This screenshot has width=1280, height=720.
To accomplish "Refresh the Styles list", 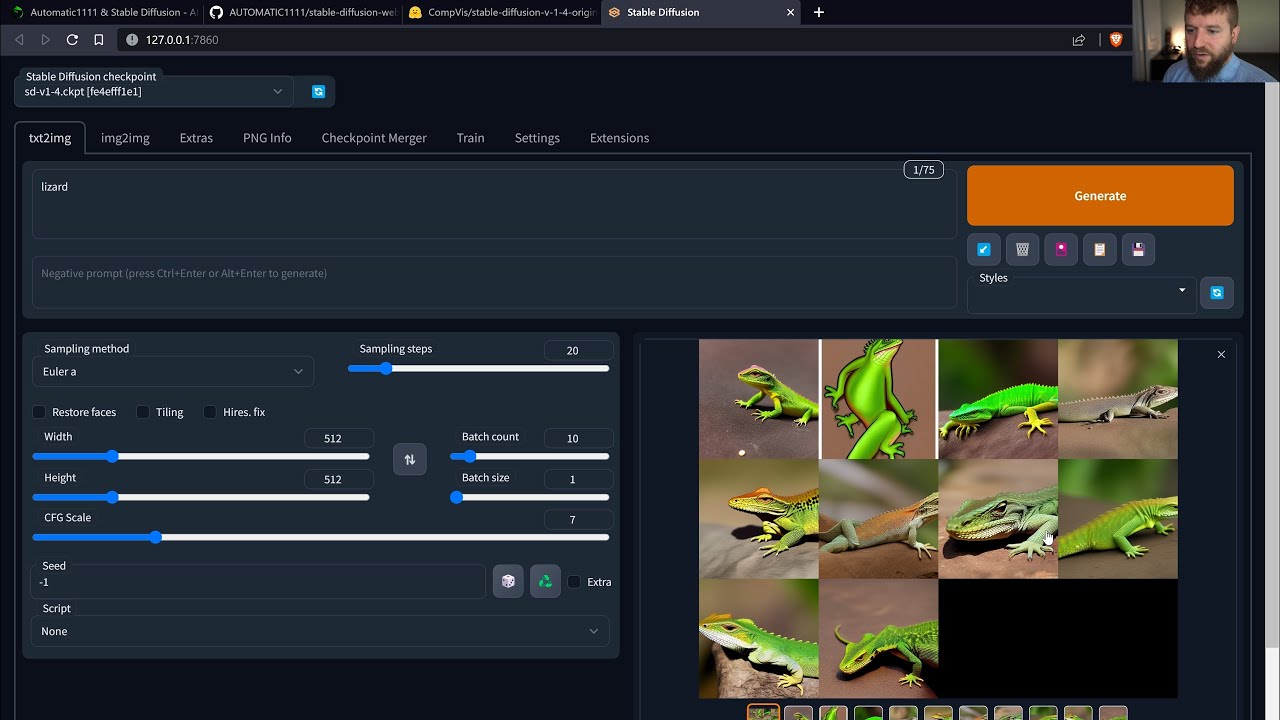I will (x=1217, y=293).
